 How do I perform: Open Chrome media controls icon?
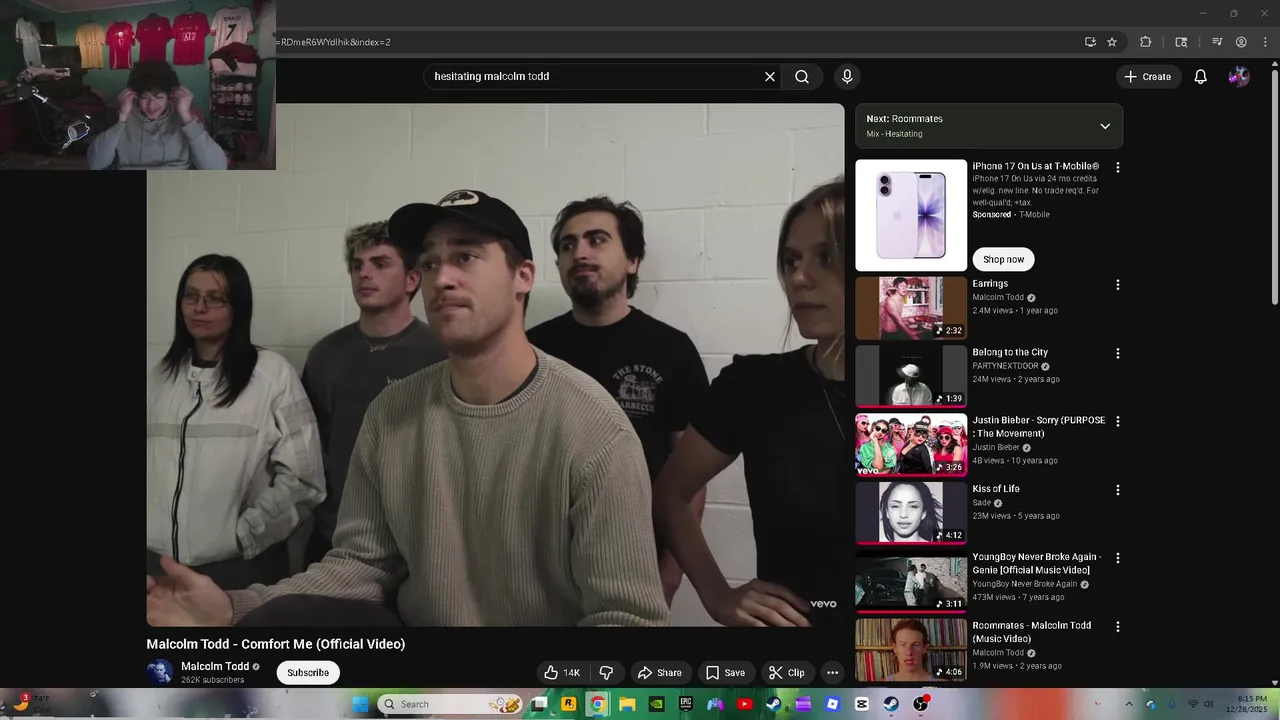pos(1217,42)
